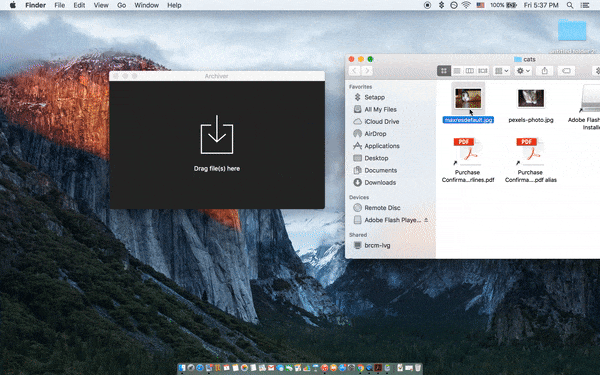Open the Window menu
Image resolution: width=600 pixels, height=375 pixels.
[x=146, y=5]
